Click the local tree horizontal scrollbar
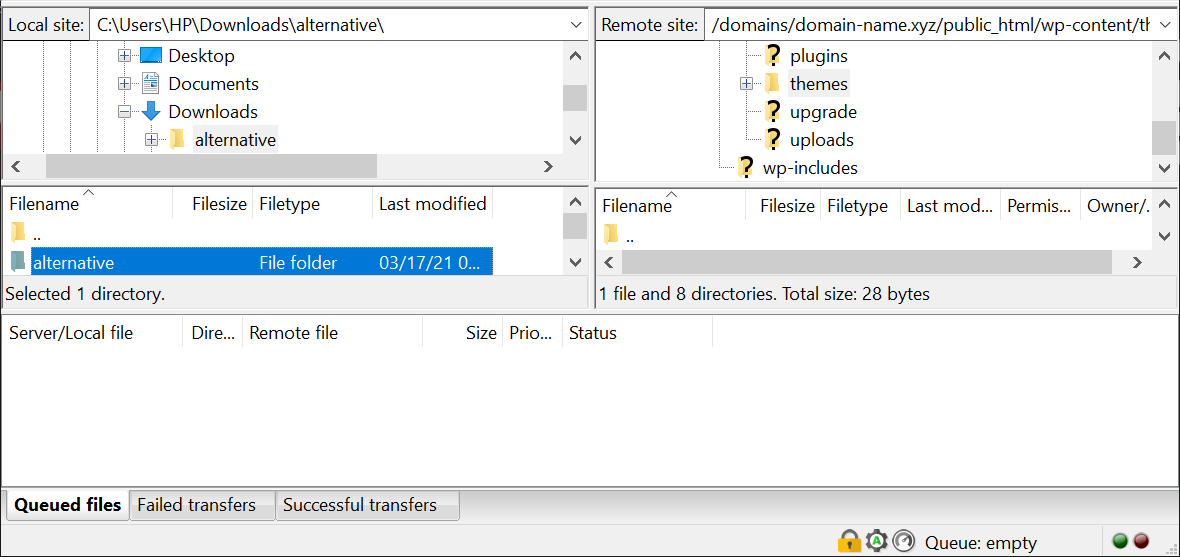Viewport: 1180px width, 557px height. click(211, 166)
